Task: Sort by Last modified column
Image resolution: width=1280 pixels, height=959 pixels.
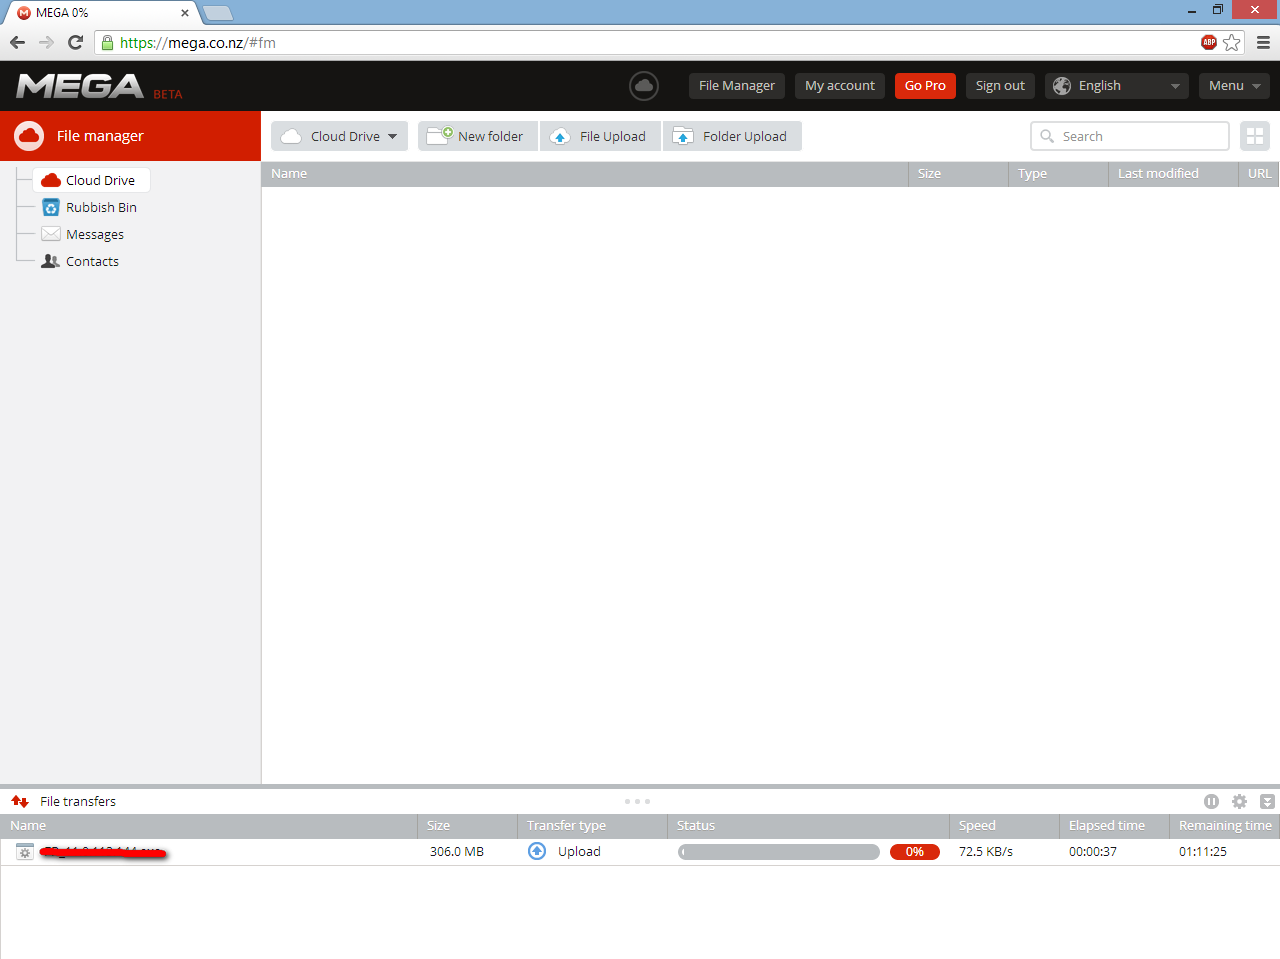Action: 1173,174
